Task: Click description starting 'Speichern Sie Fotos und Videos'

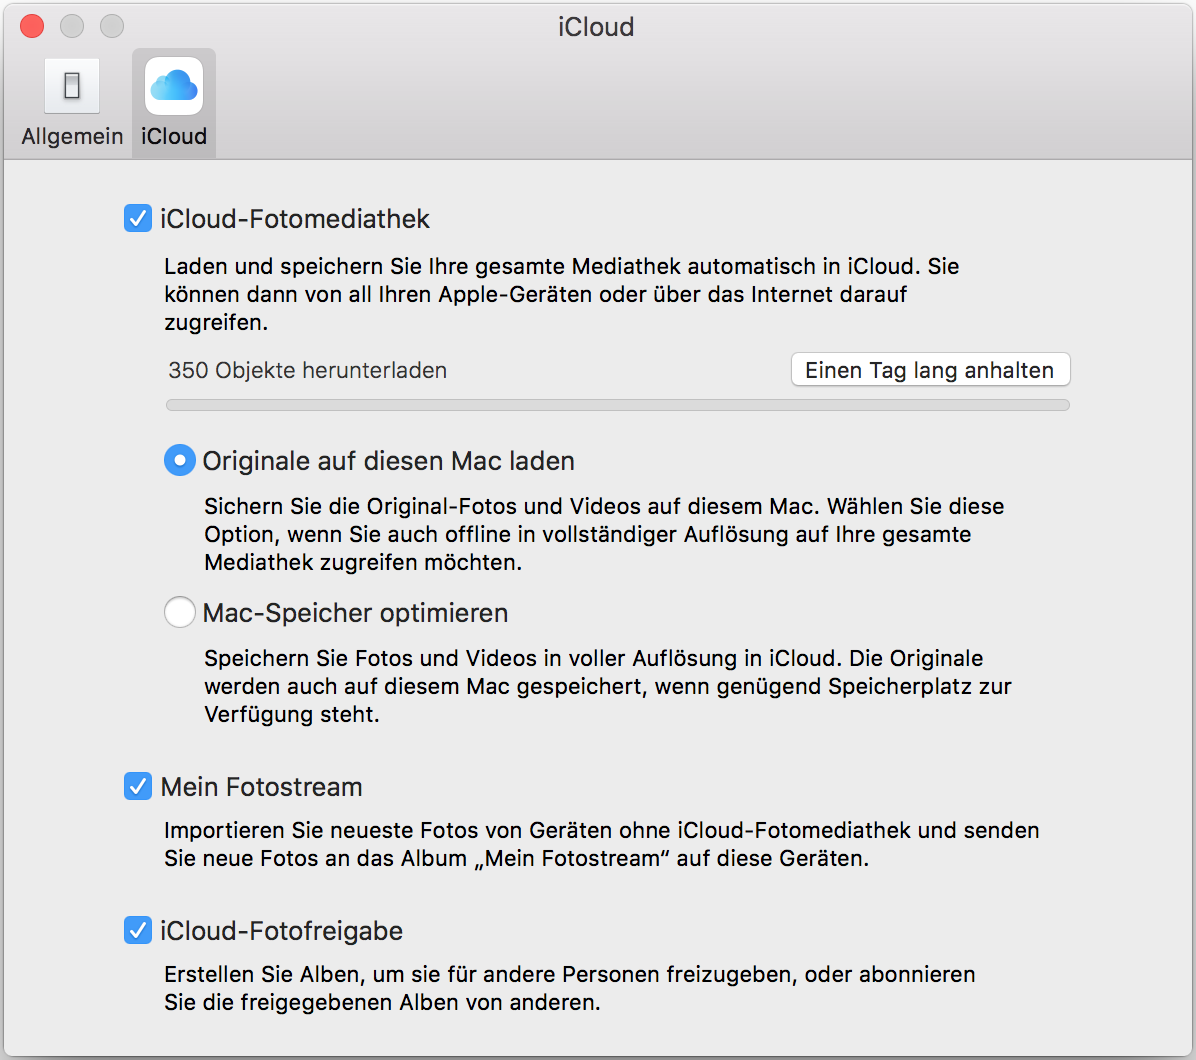Action: click(608, 686)
